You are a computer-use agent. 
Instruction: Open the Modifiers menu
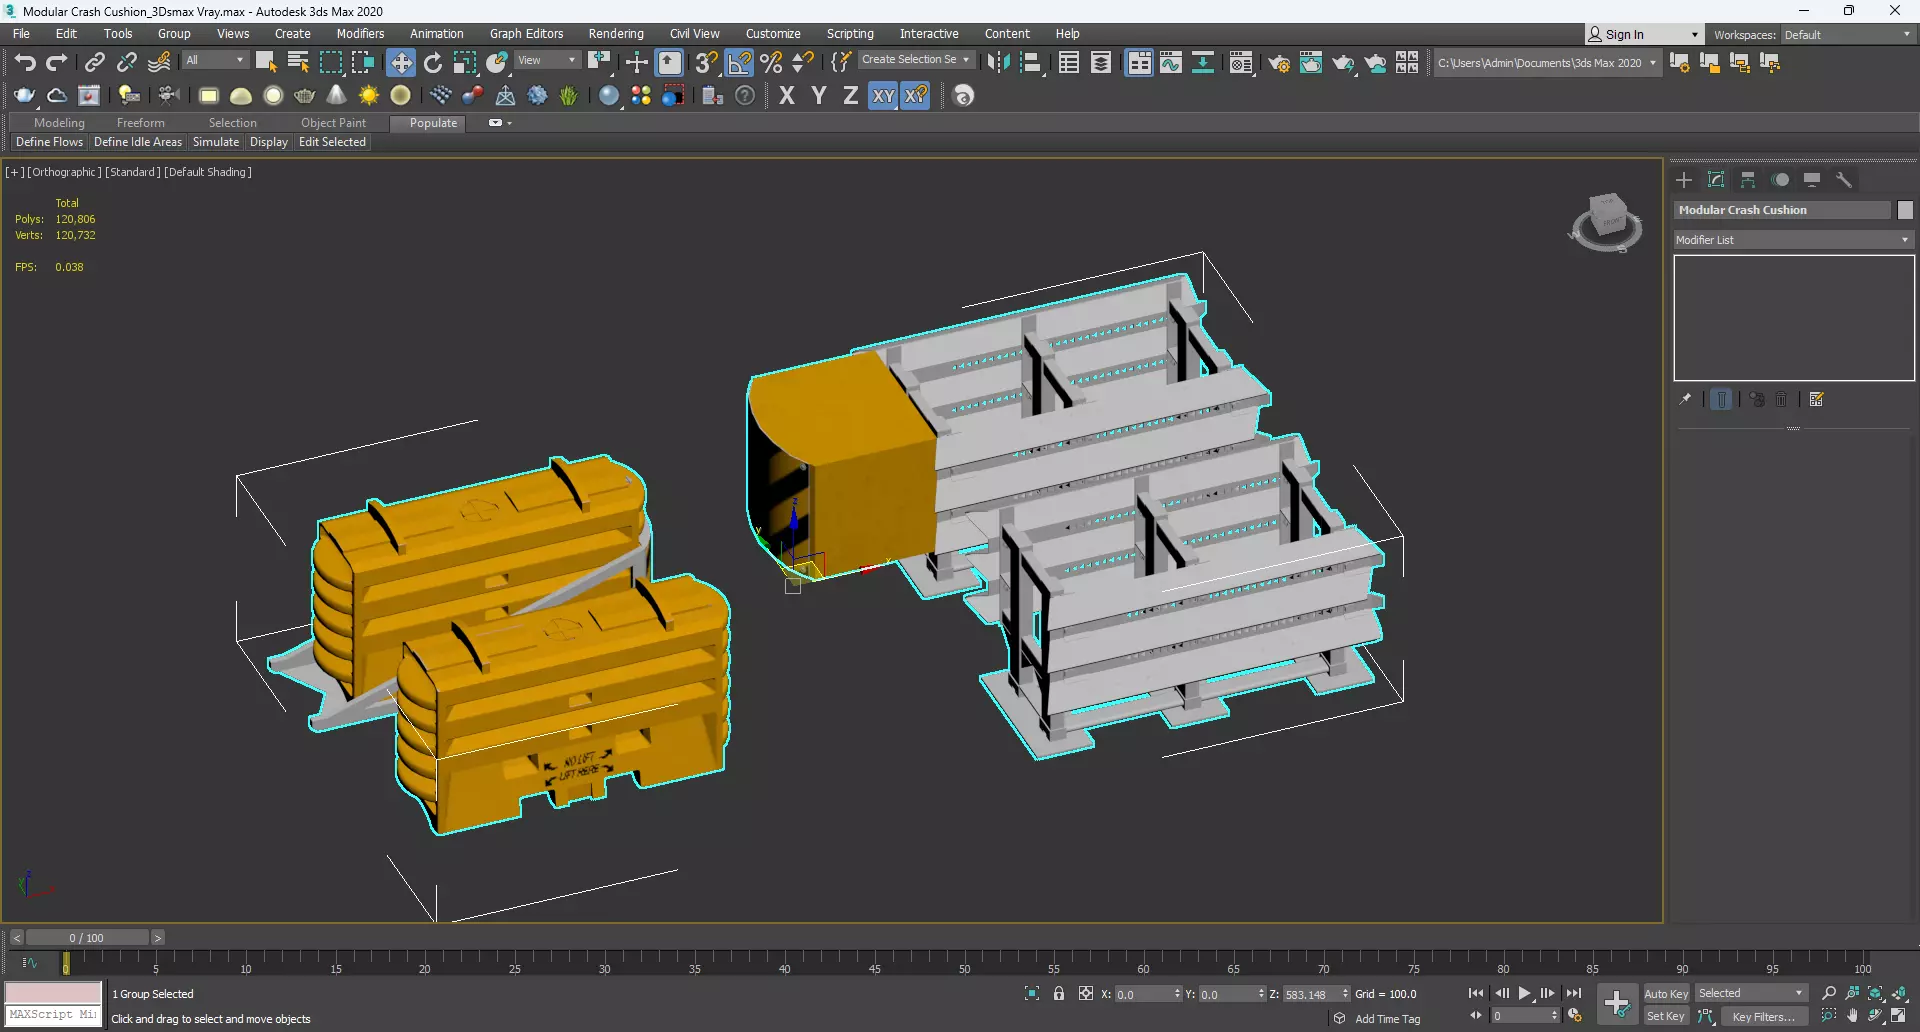click(x=360, y=34)
